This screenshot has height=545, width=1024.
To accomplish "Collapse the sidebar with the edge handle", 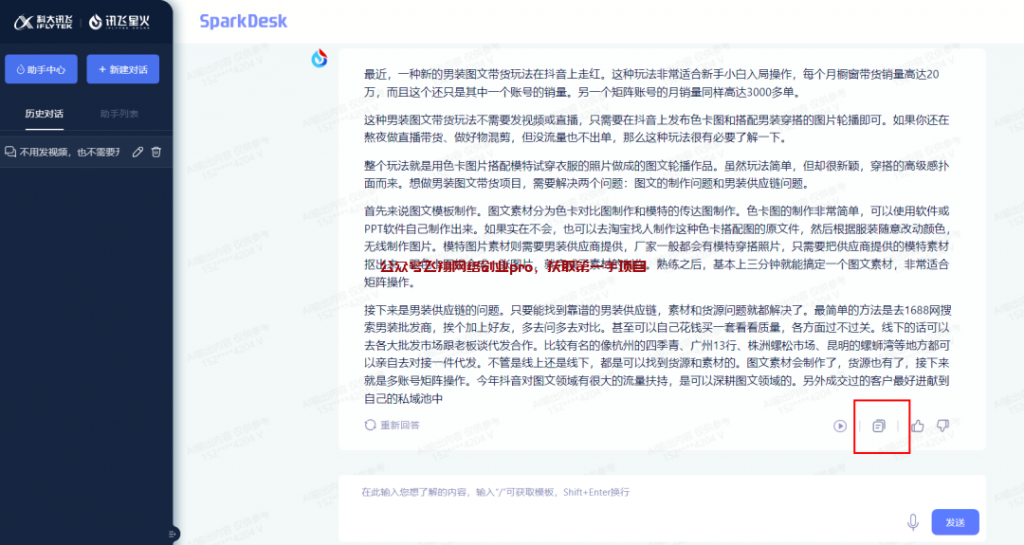I will [x=173, y=533].
